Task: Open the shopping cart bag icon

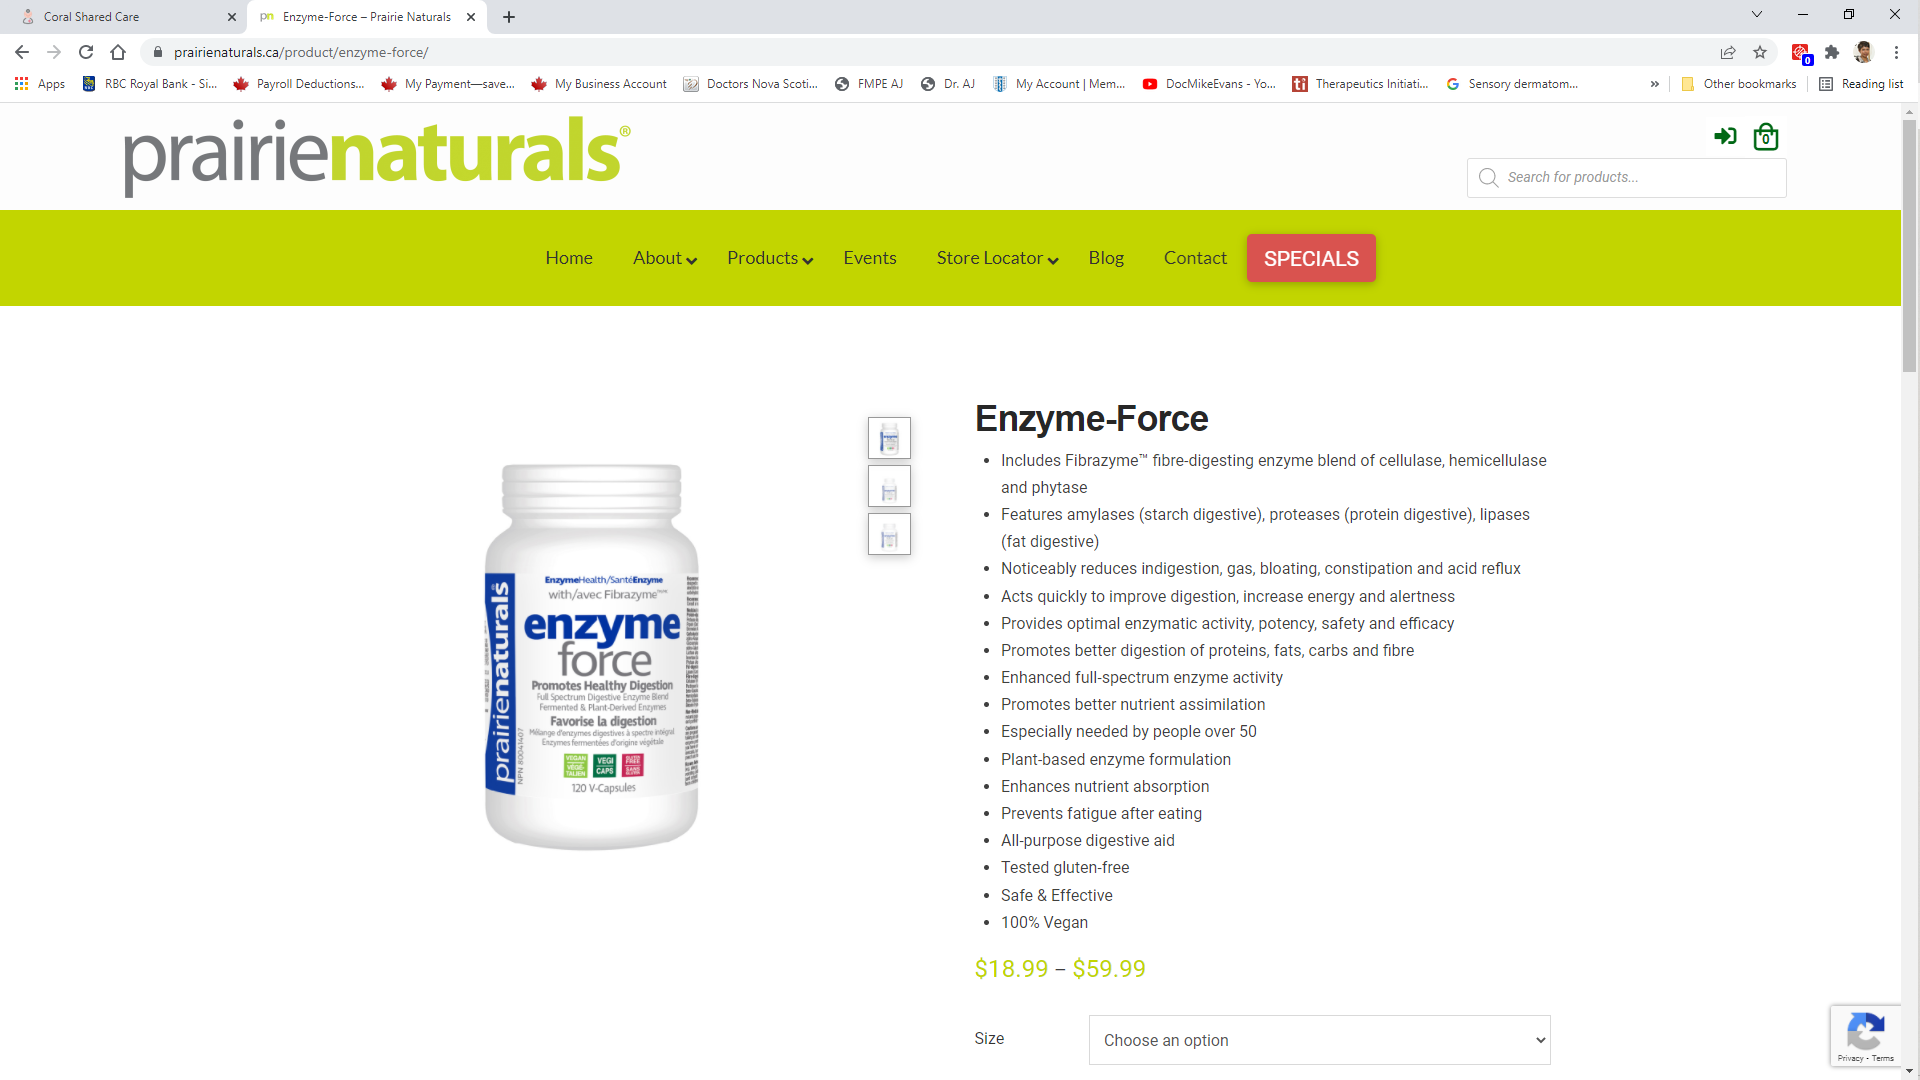Action: click(1766, 137)
